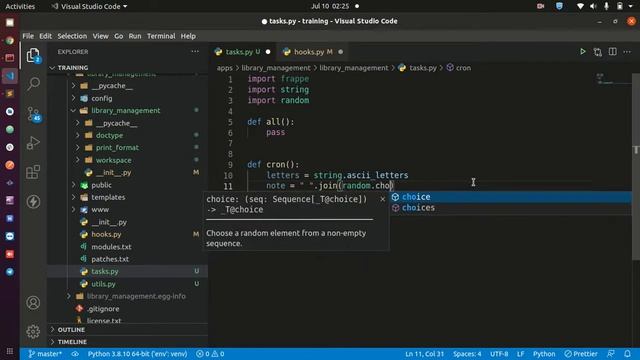This screenshot has height=360, width=640.
Task: Open the Manage gear icon
Action: click(33, 331)
